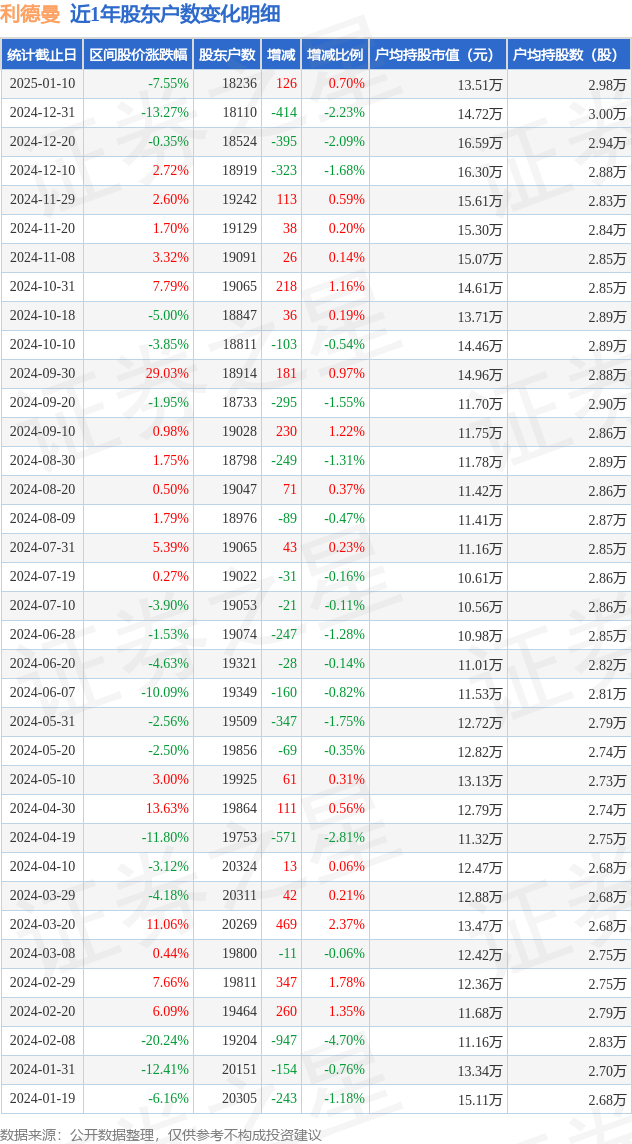This screenshot has height=1144, width=632.
Task: Click the 3.00万 average shares cell
Action: (x=607, y=113)
